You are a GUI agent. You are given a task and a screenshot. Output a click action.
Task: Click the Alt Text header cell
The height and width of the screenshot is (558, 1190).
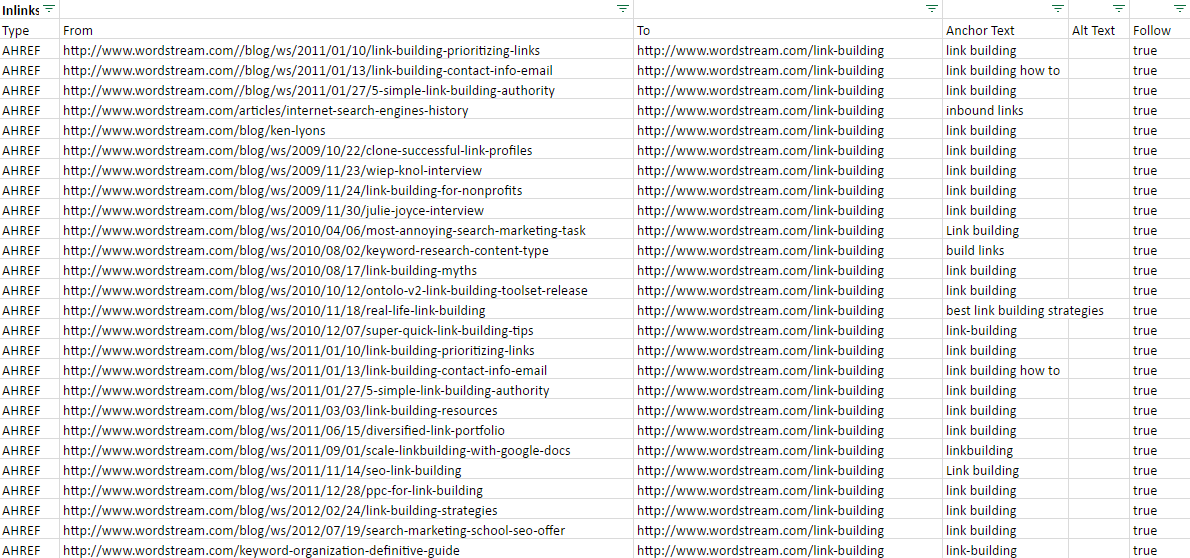pyautogui.click(x=1093, y=30)
